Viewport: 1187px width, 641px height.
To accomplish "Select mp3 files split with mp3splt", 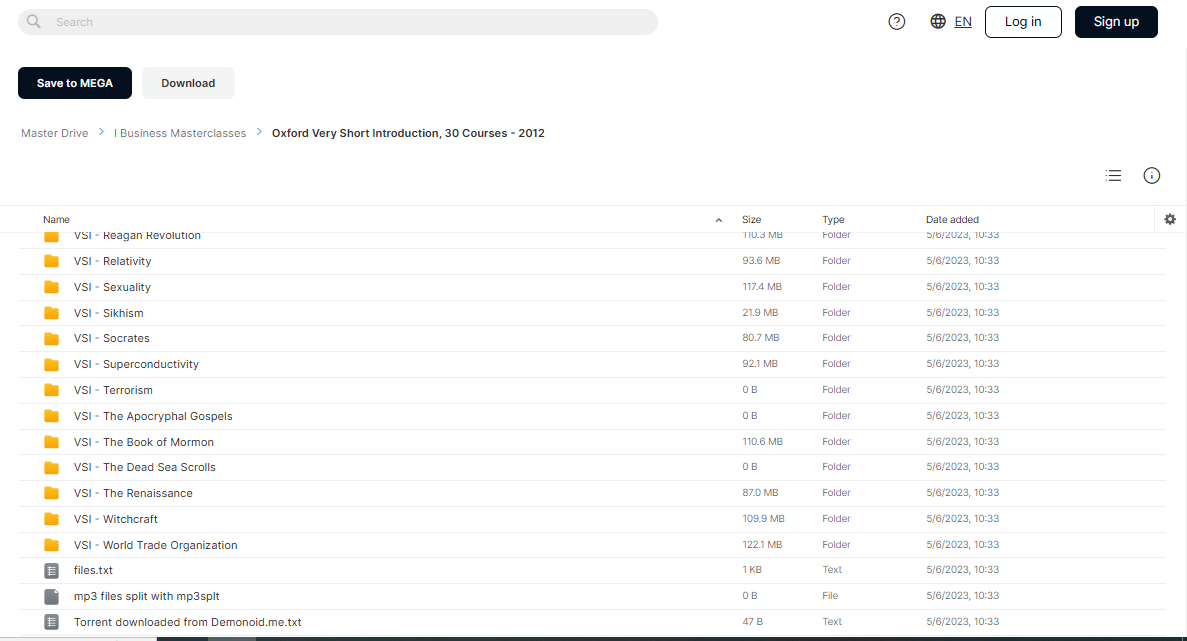I will pyautogui.click(x=147, y=596).
